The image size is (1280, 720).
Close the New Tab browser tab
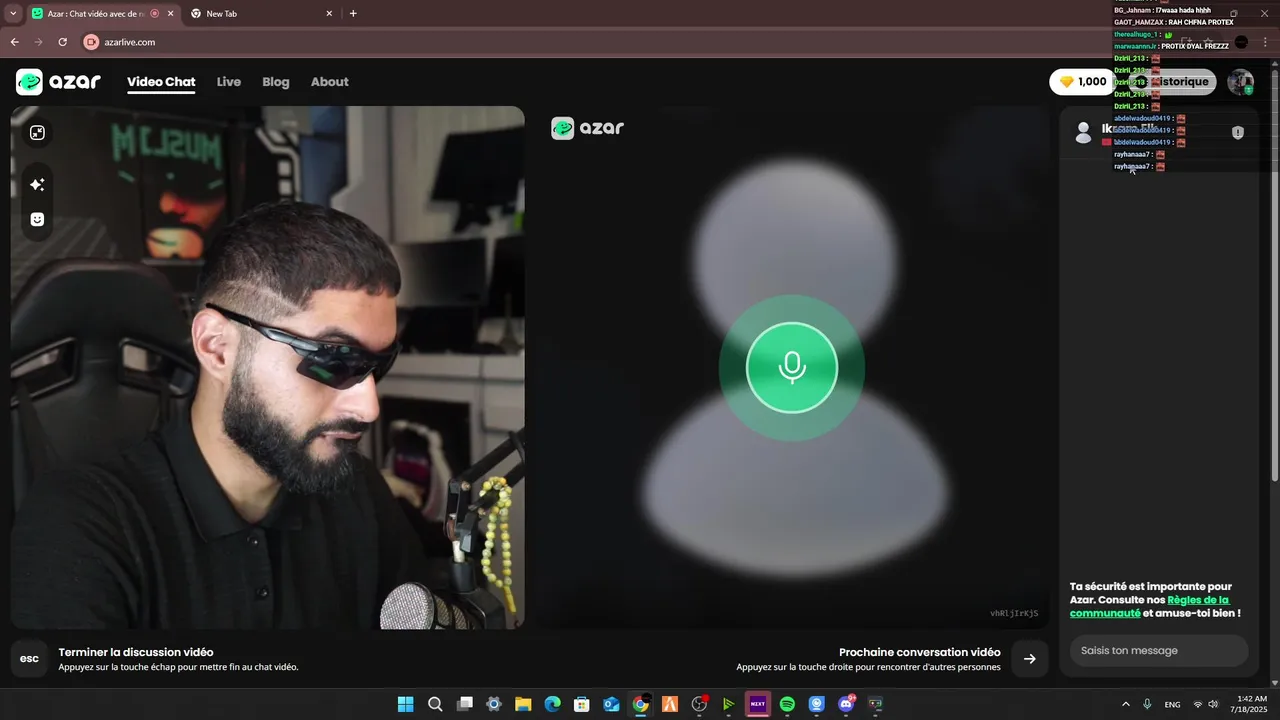[x=329, y=14]
